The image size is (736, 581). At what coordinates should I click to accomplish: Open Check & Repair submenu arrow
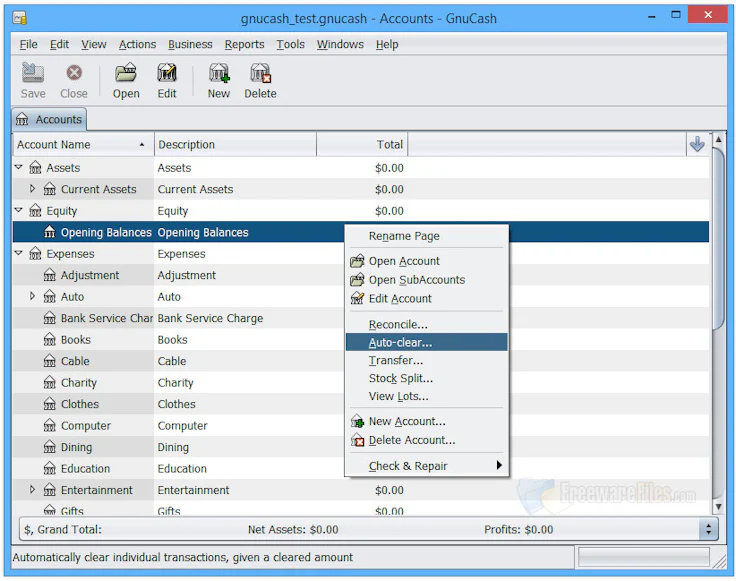point(499,465)
